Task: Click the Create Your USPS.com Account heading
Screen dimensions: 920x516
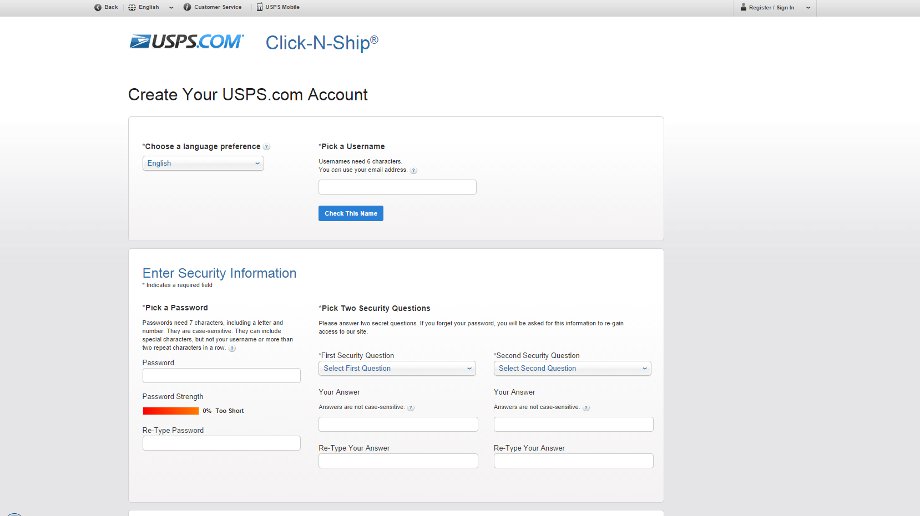Action: coord(248,95)
